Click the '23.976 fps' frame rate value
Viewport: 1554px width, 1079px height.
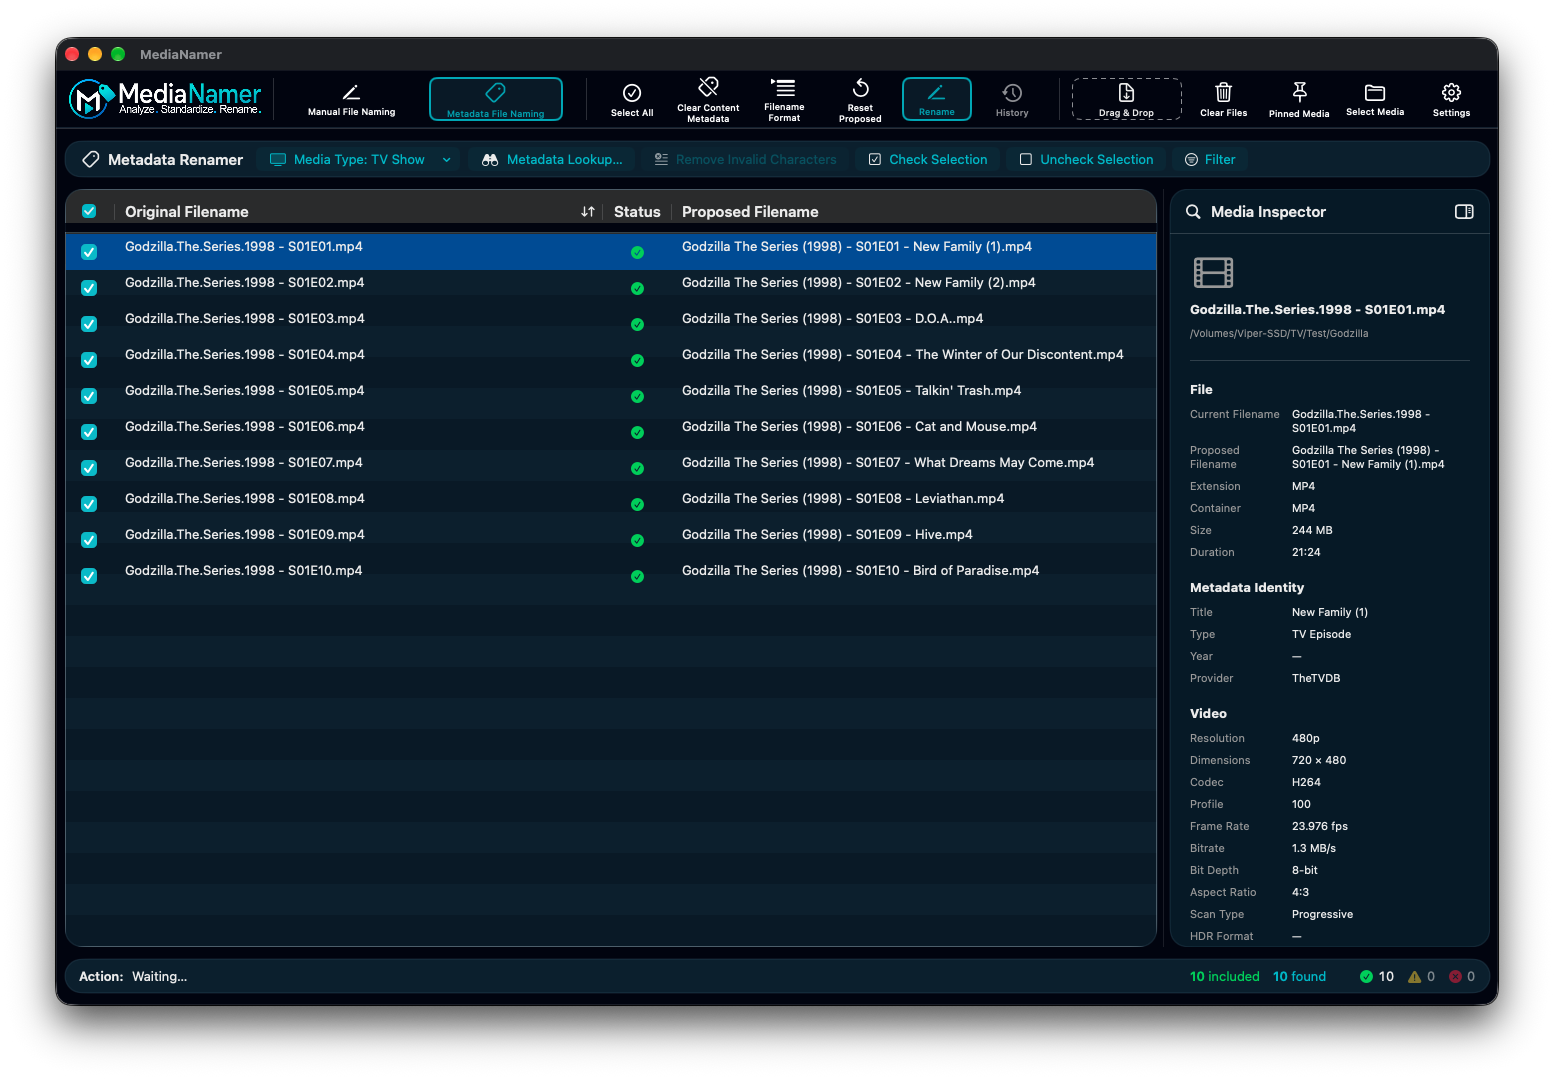pyautogui.click(x=1320, y=826)
